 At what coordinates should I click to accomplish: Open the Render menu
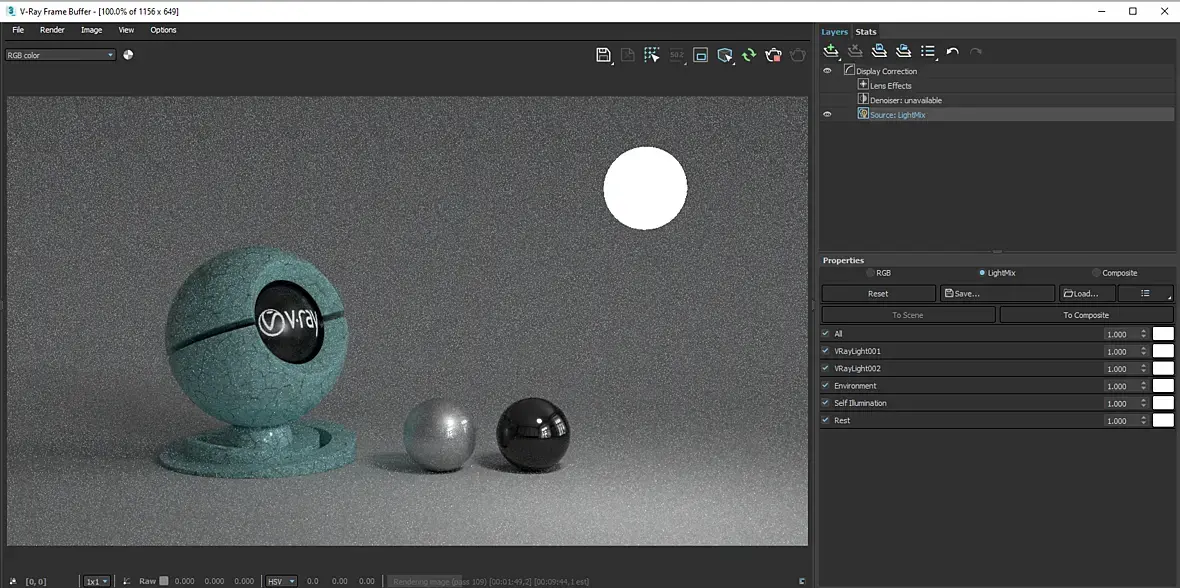[52, 30]
